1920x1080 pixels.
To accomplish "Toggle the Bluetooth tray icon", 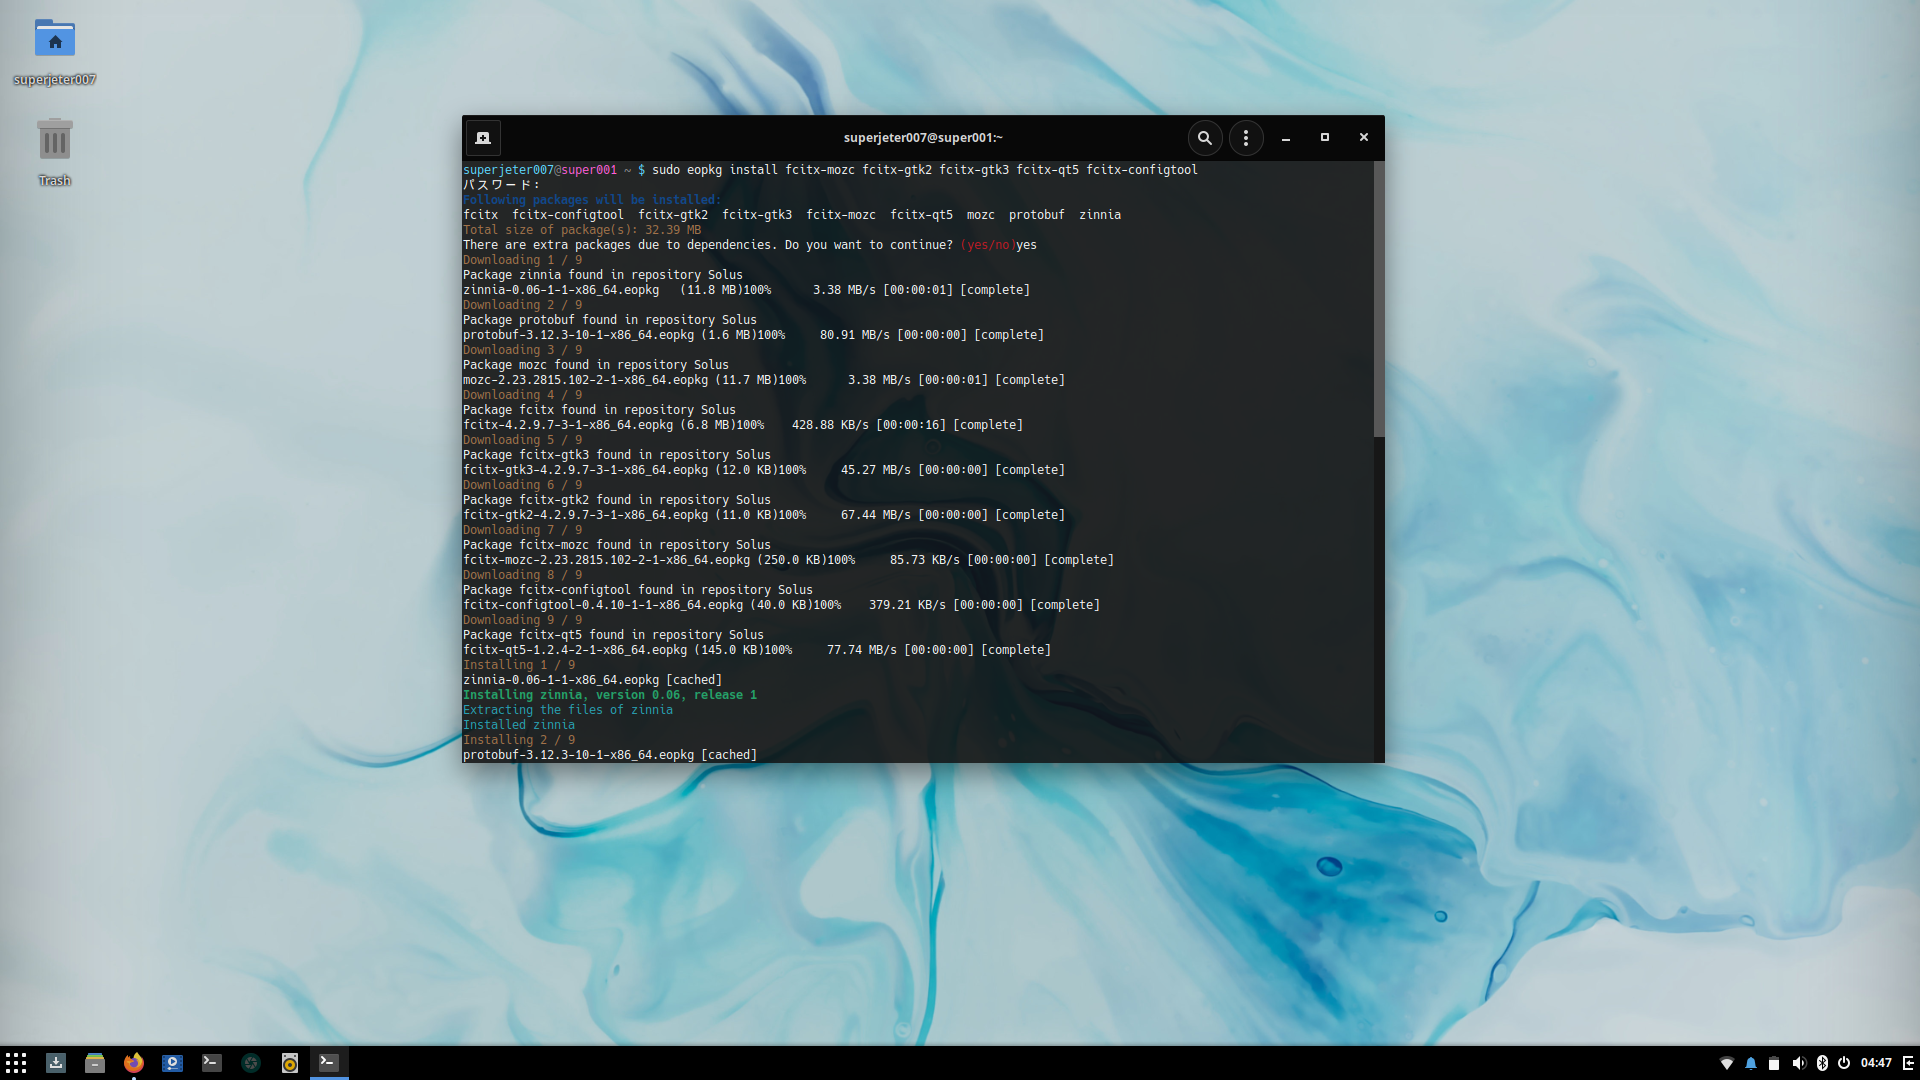I will pyautogui.click(x=1822, y=1063).
